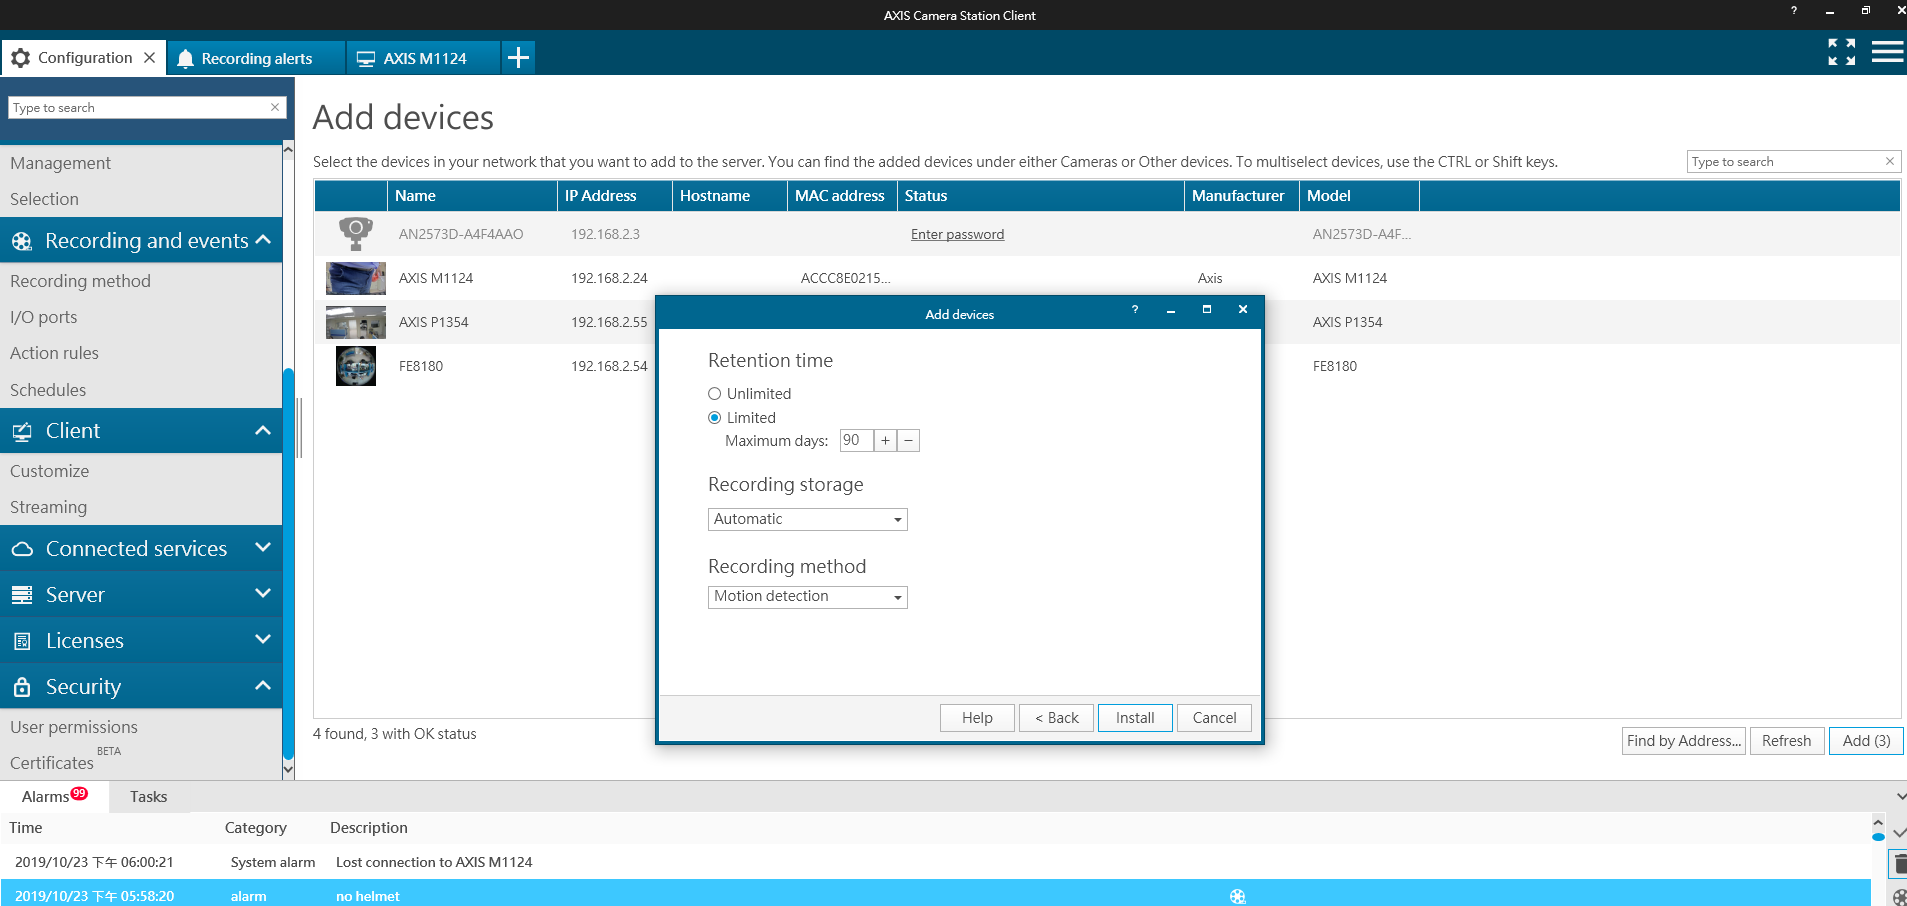Add a new tab with plus icon
The height and width of the screenshot is (906, 1907).
pos(518,58)
